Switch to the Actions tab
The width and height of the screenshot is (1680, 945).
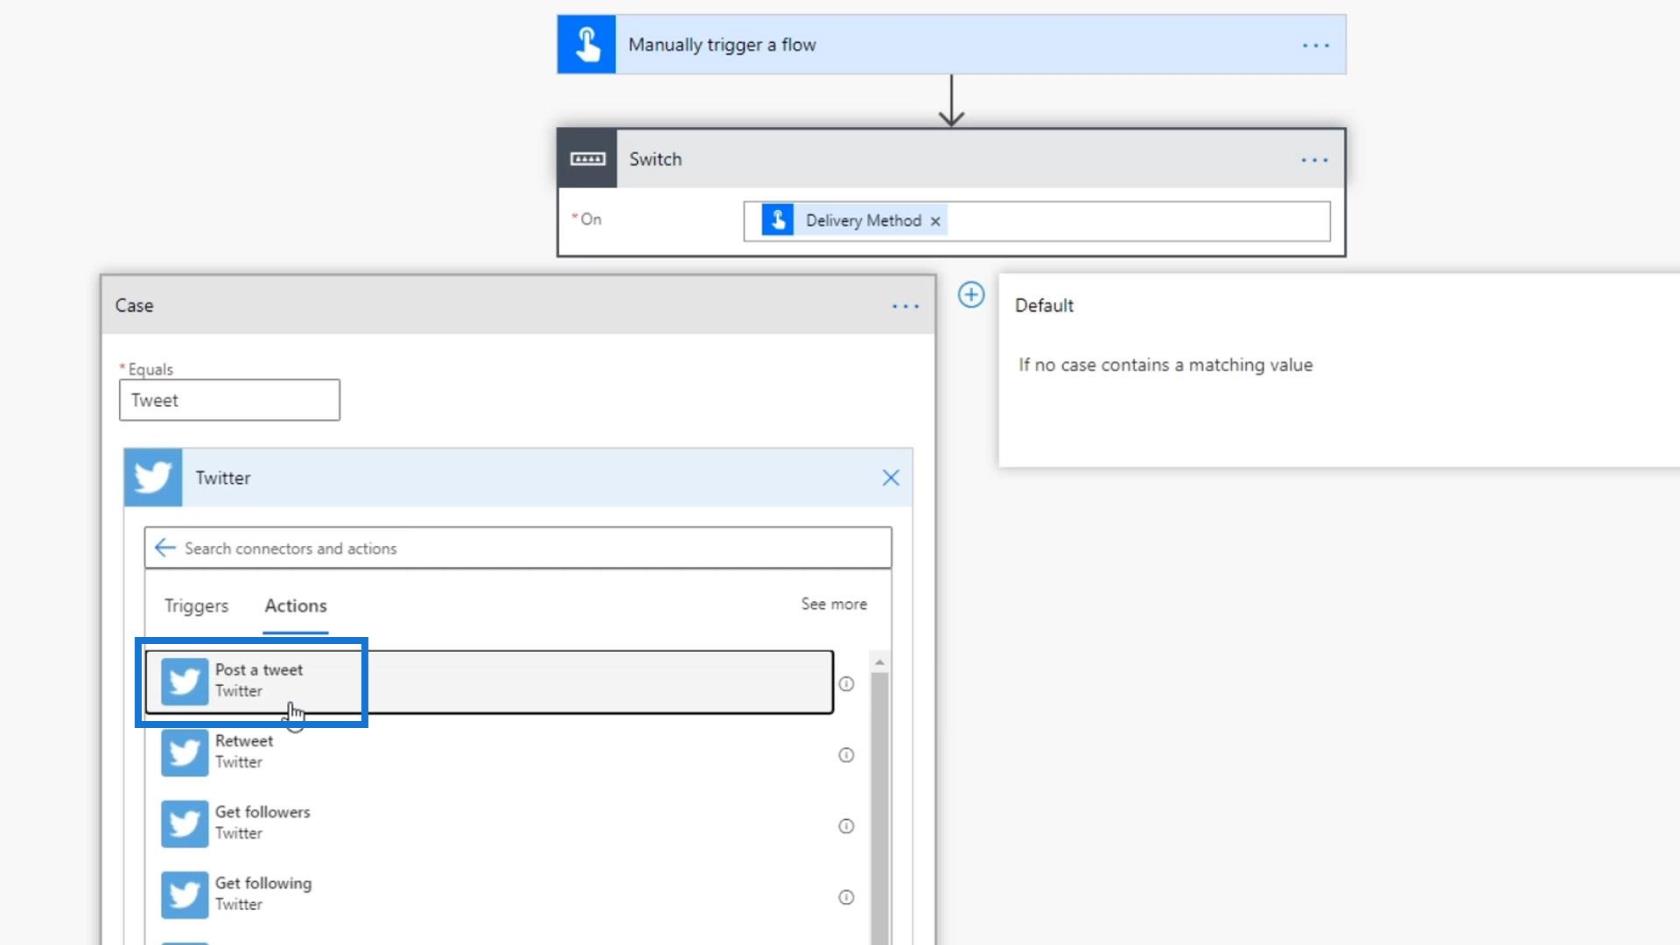click(x=295, y=606)
